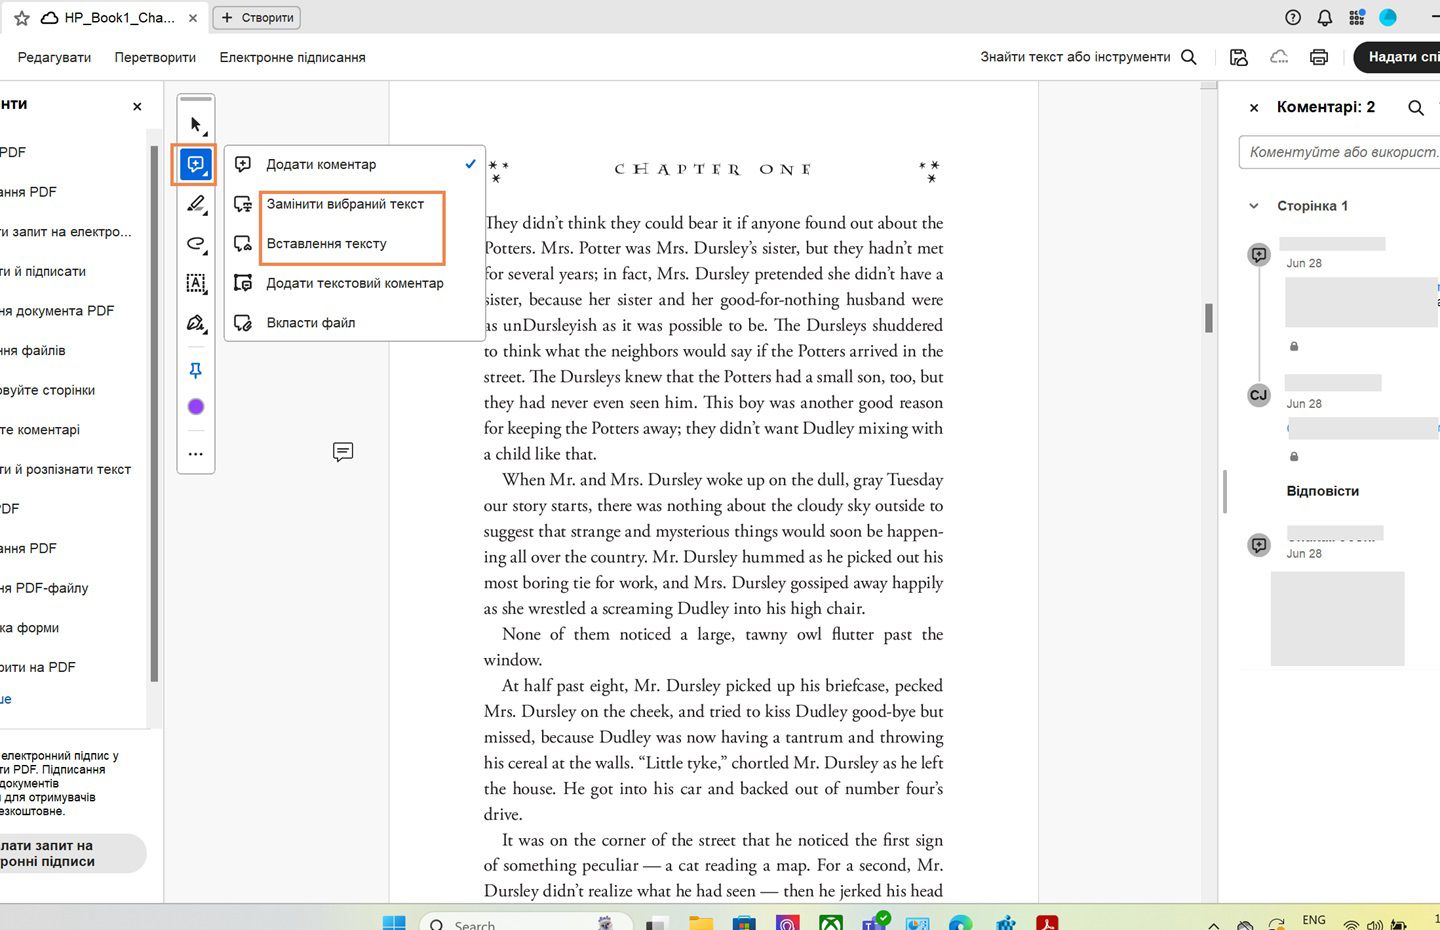Screen dimensions: 1440x930
Task: Select the freehand draw lasso tool
Action: pyautogui.click(x=196, y=244)
